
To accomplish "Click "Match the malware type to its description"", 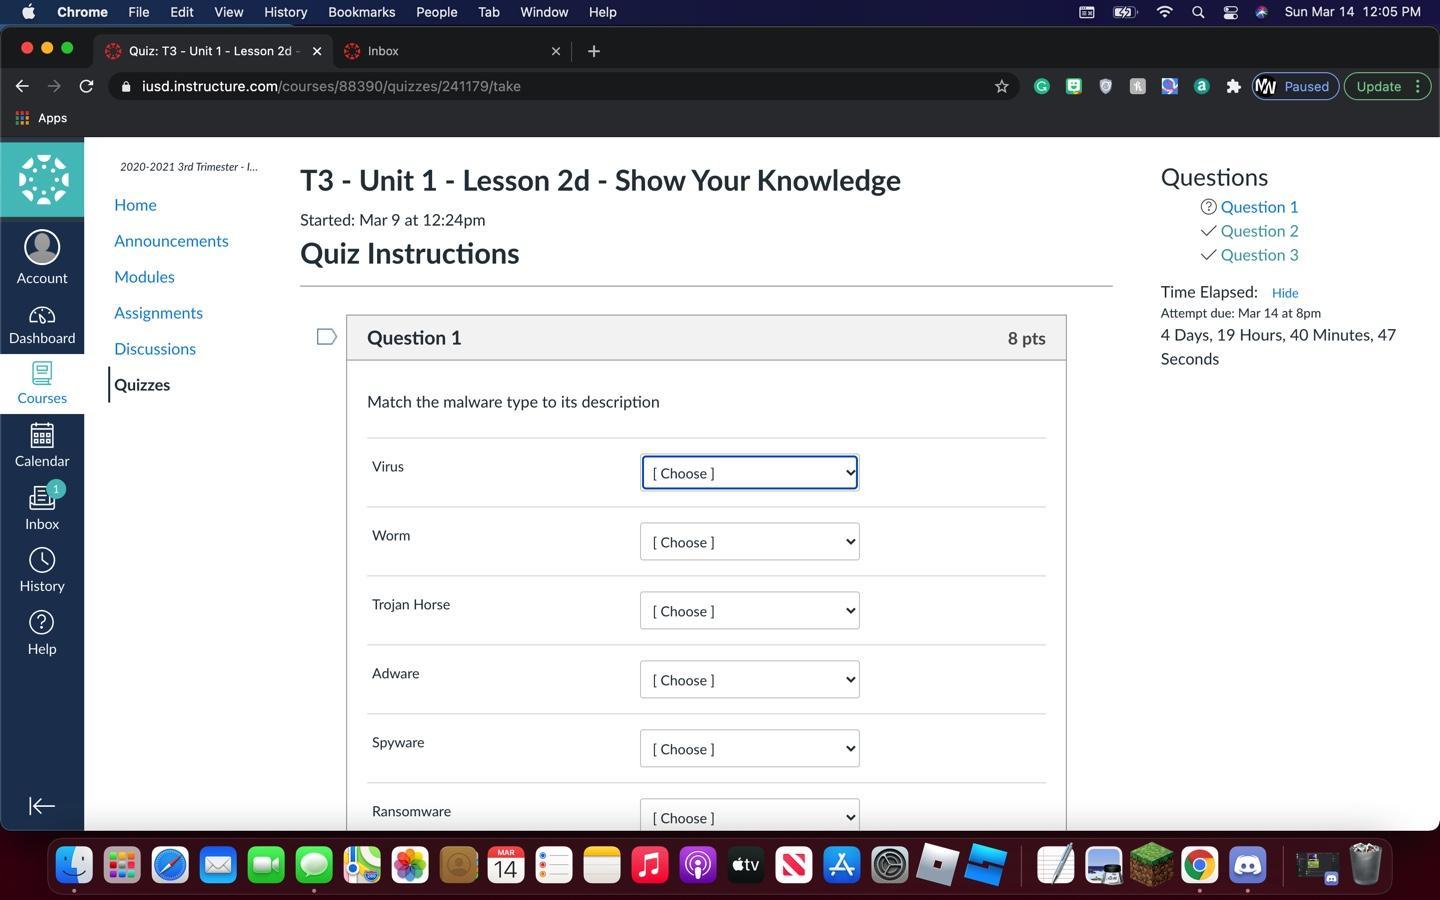I will coord(513,402).
